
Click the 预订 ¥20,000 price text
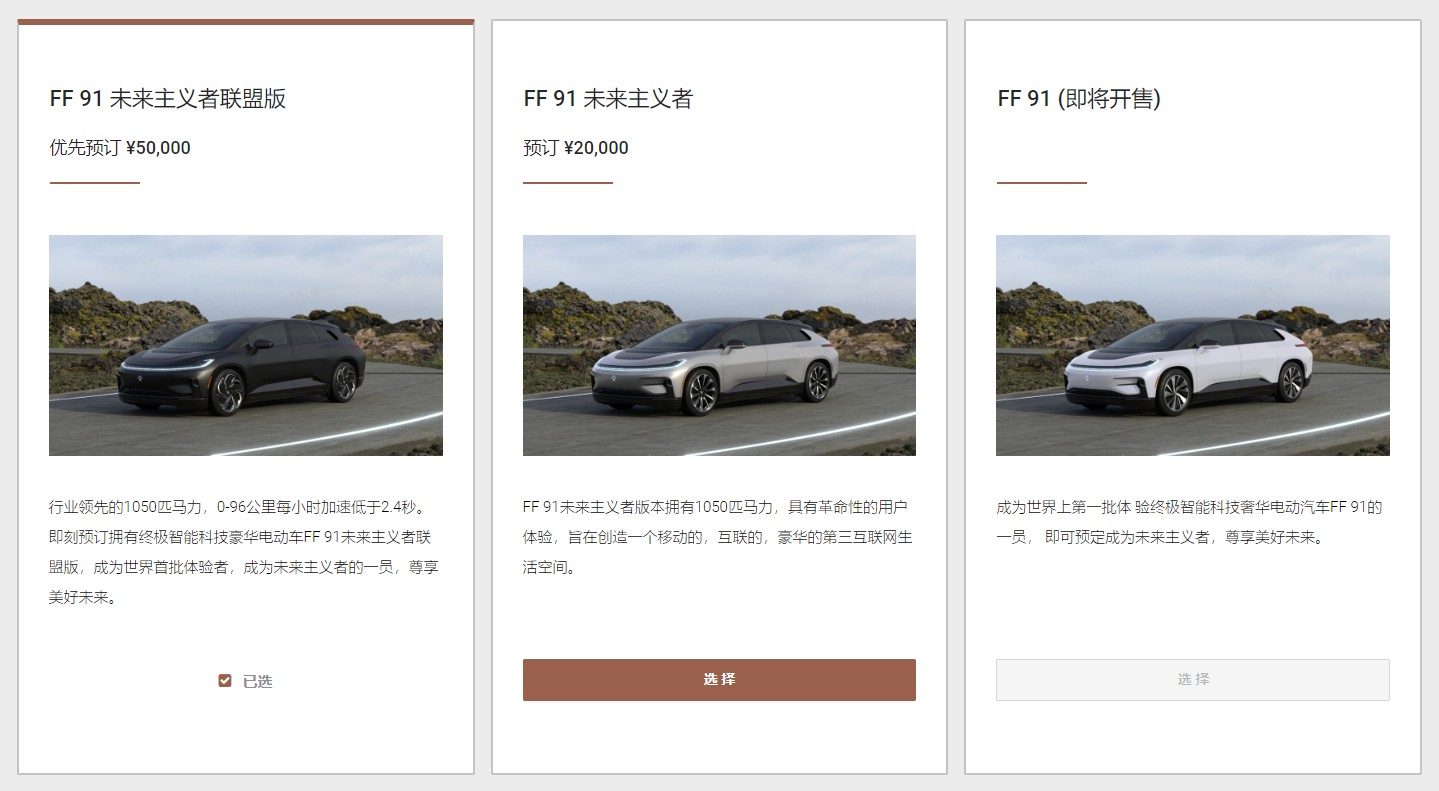(x=576, y=148)
